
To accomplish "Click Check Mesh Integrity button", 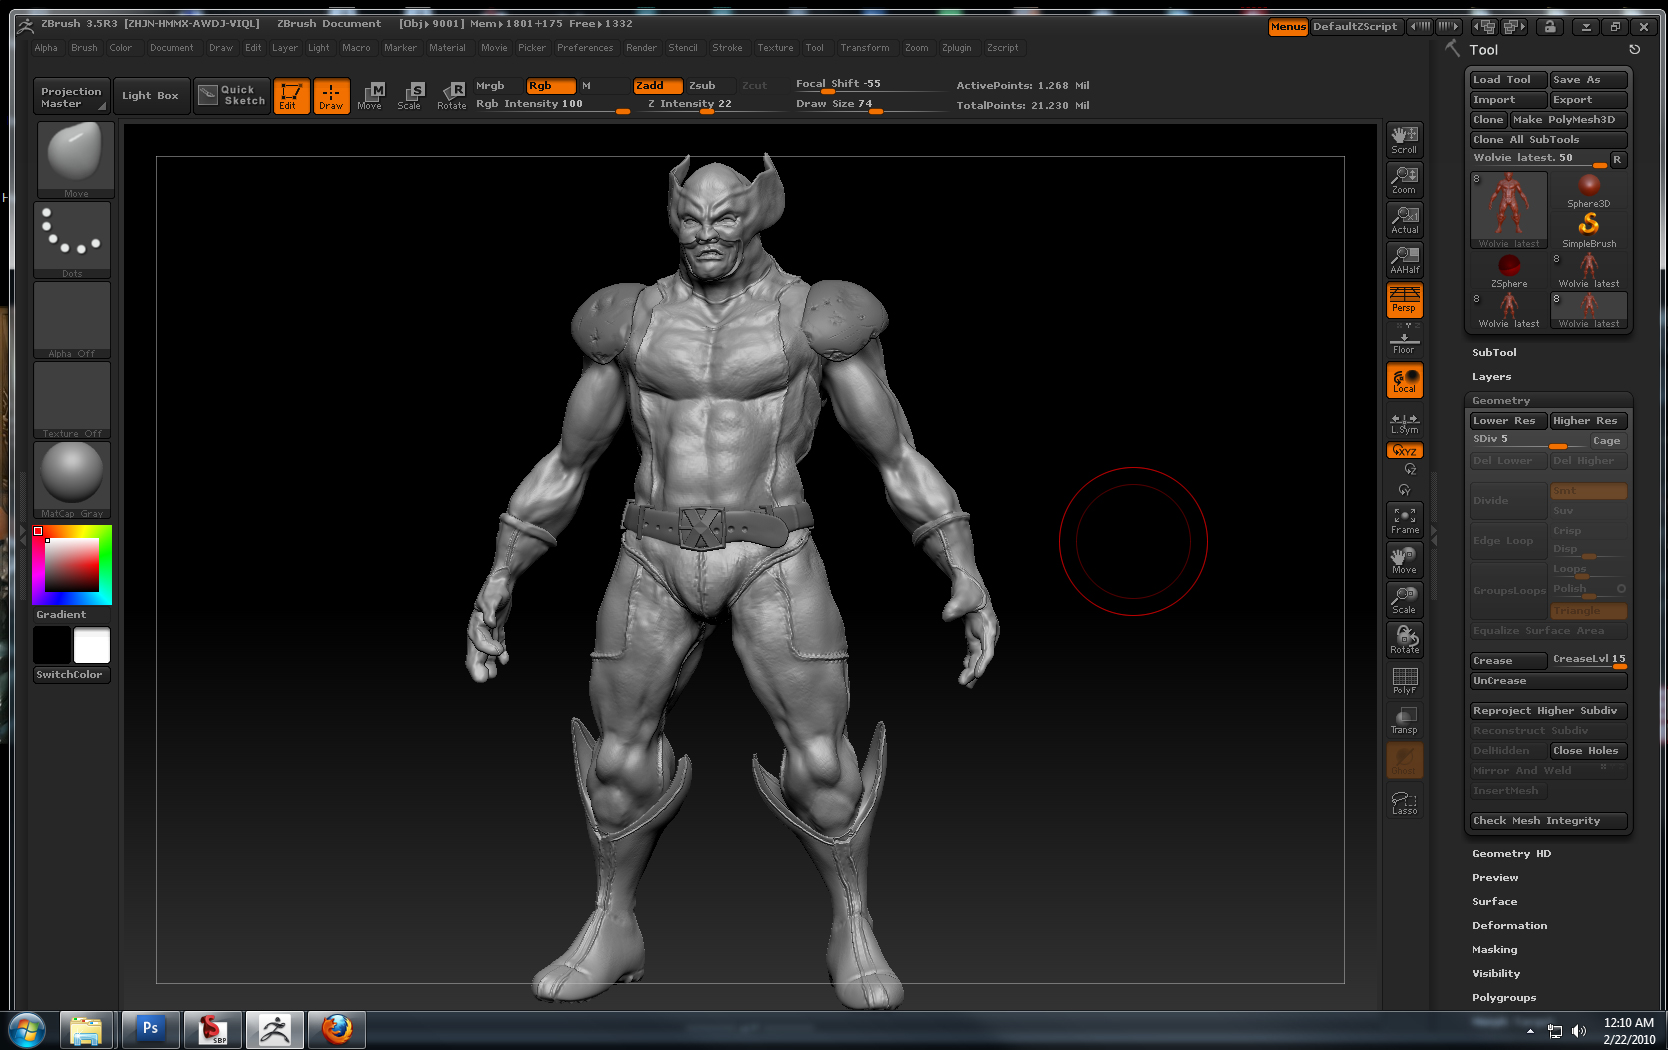I will coord(1549,821).
